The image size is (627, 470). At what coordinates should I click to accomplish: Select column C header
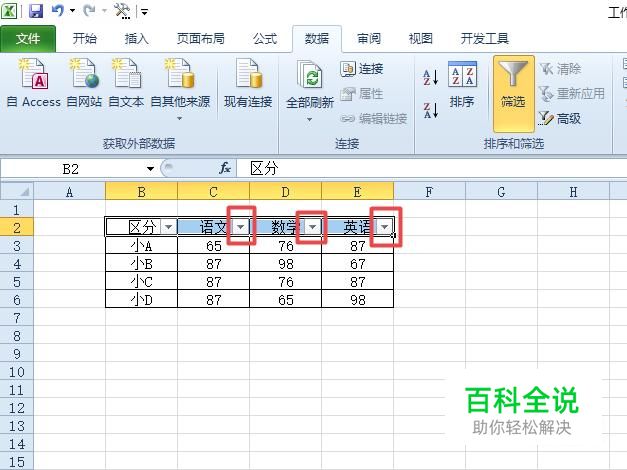coord(213,192)
